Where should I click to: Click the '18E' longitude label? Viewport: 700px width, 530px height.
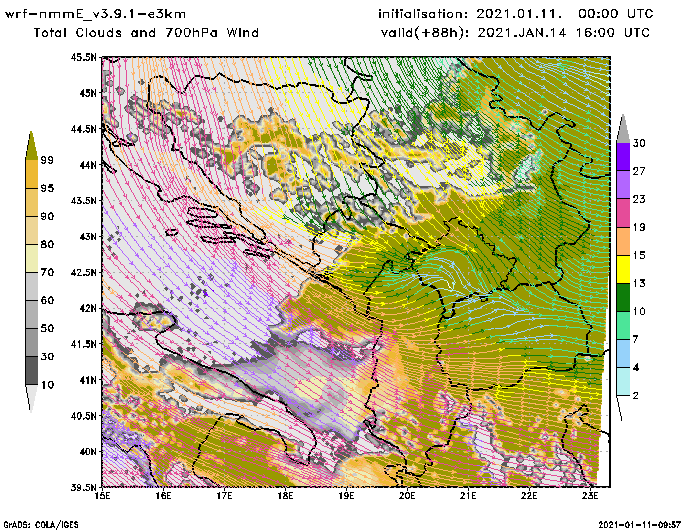pos(285,496)
